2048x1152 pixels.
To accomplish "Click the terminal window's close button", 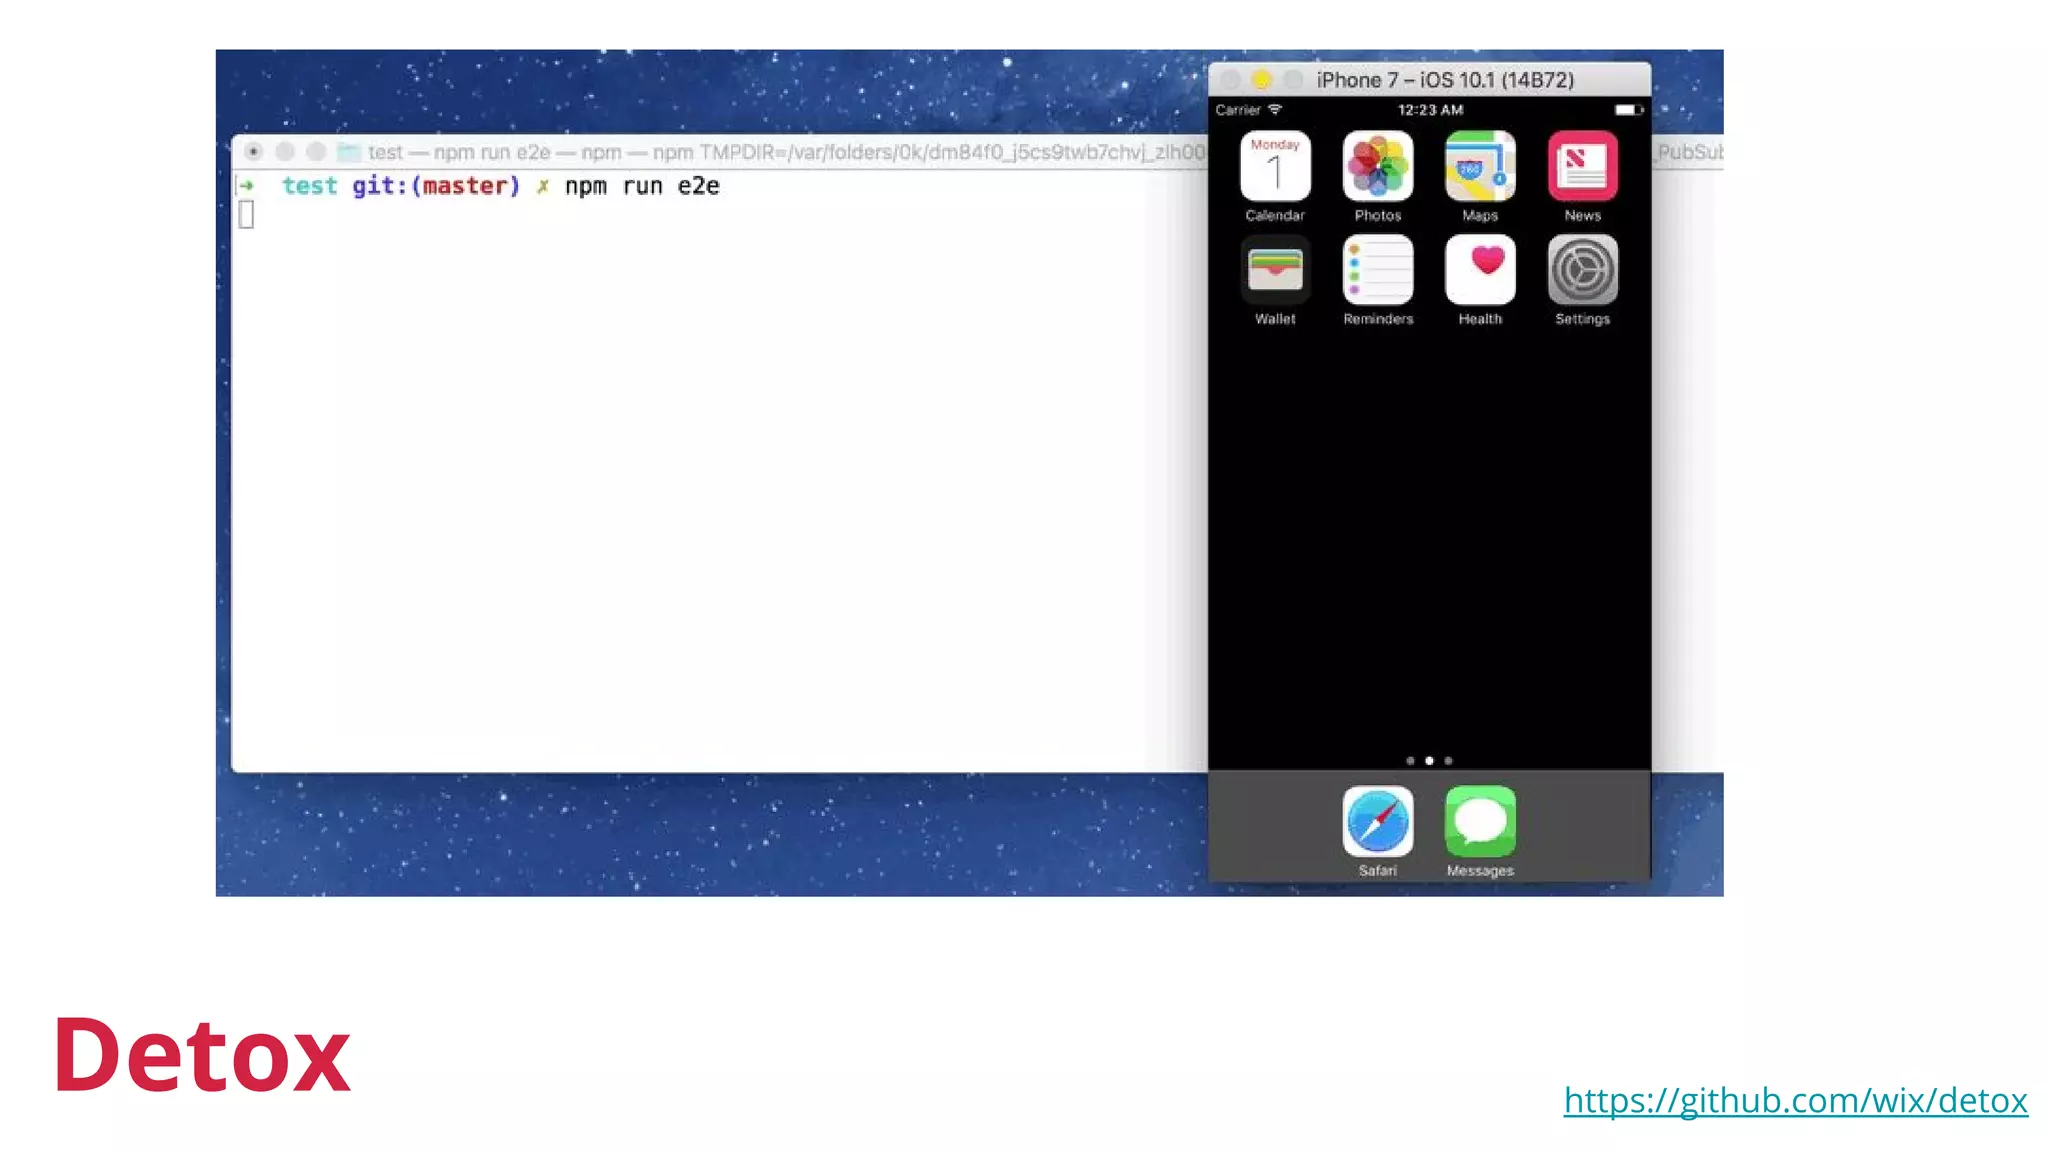I will tap(254, 152).
